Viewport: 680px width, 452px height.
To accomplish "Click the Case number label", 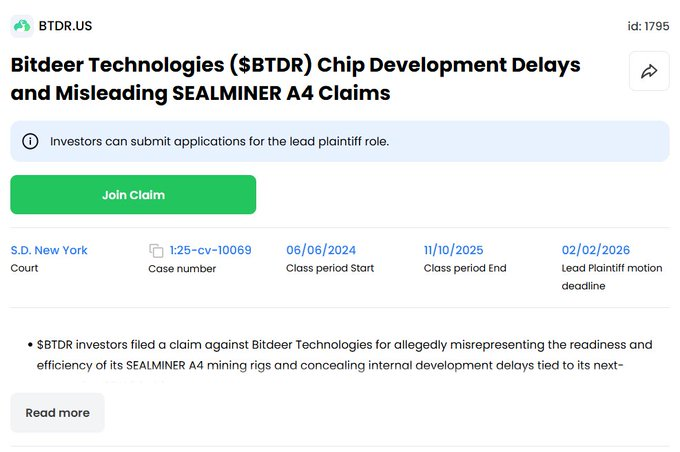I will click(182, 268).
